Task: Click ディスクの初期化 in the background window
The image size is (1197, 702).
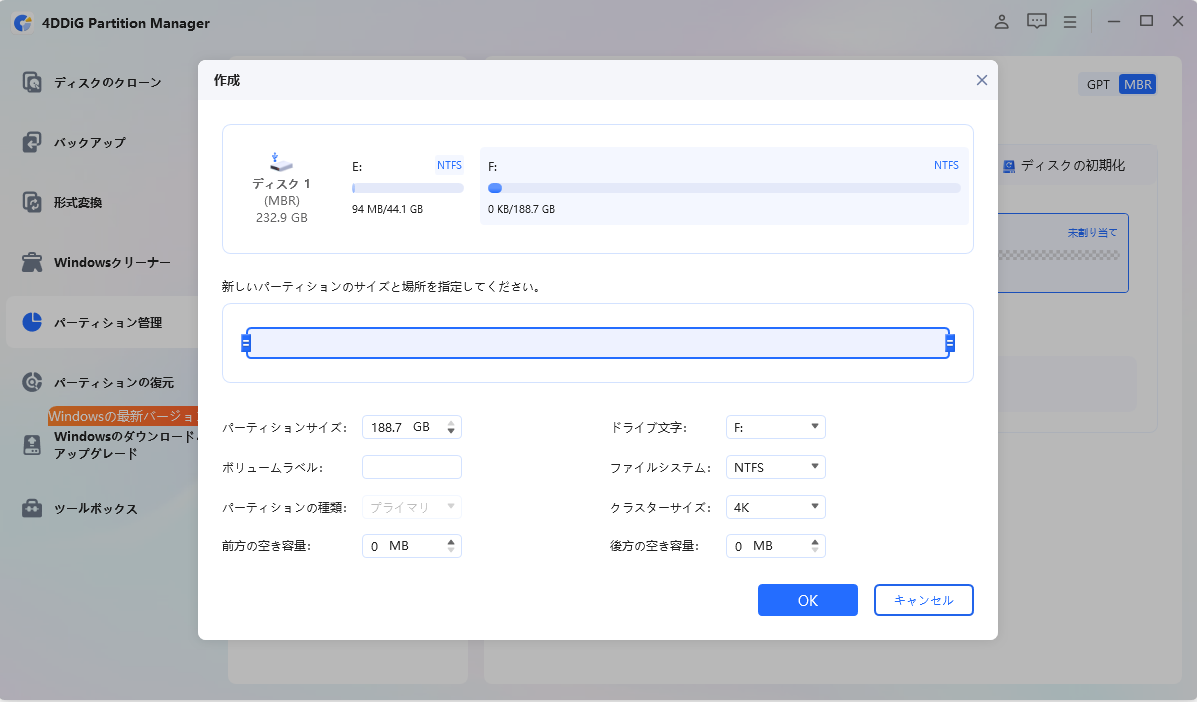Action: tap(1073, 166)
